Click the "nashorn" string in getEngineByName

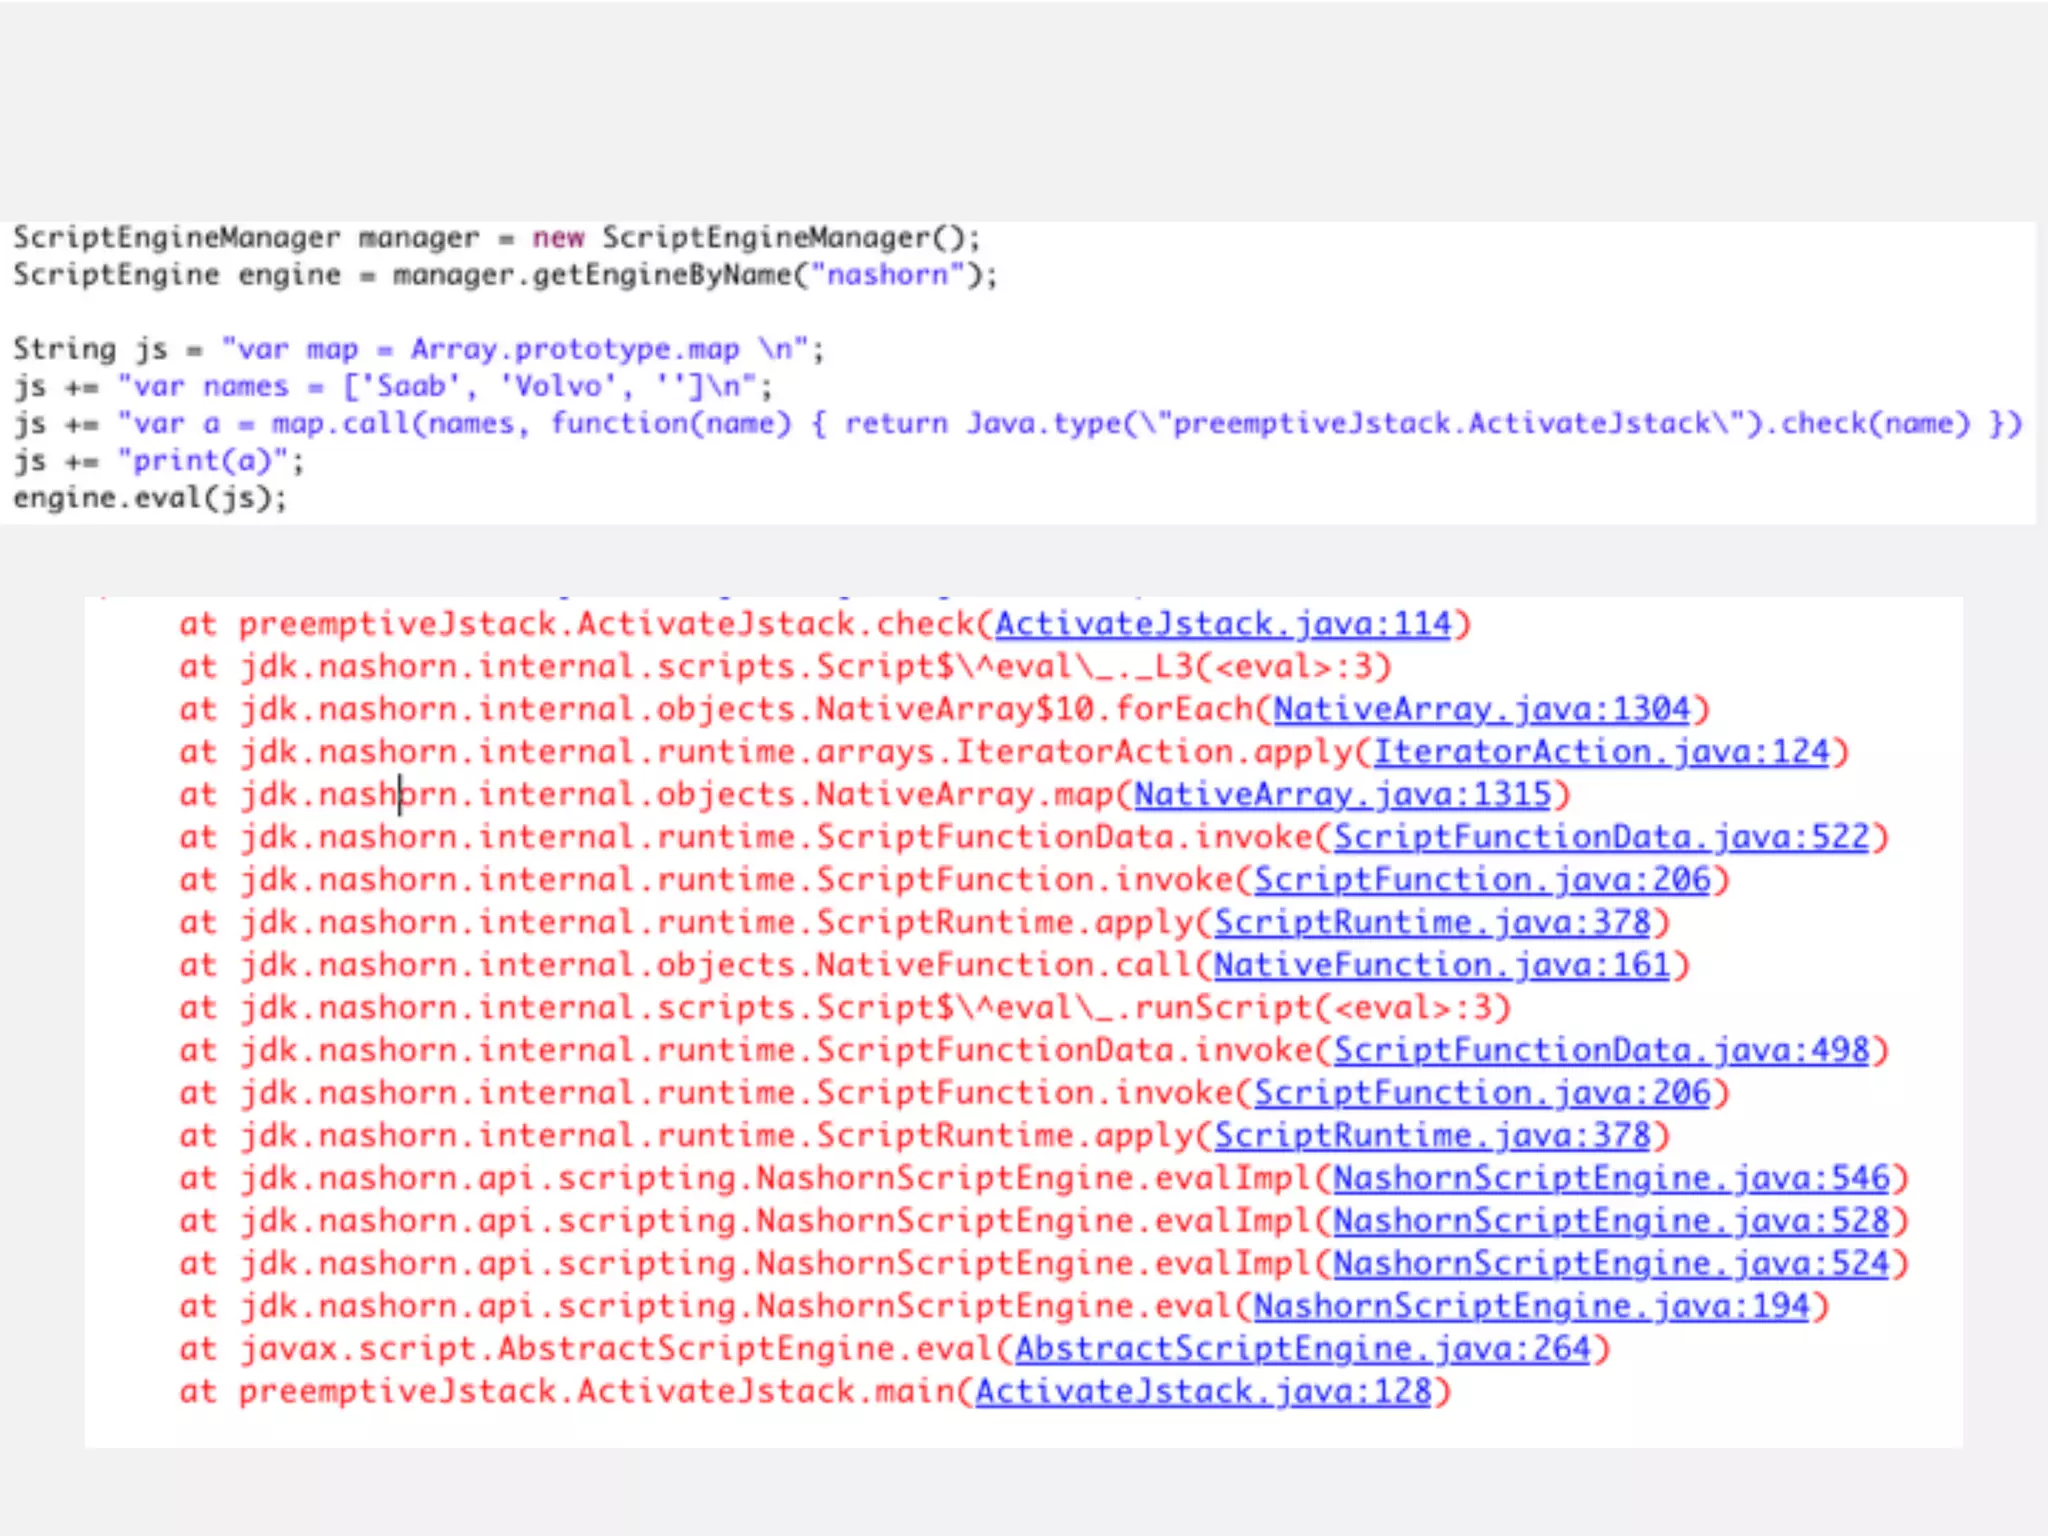[x=886, y=275]
